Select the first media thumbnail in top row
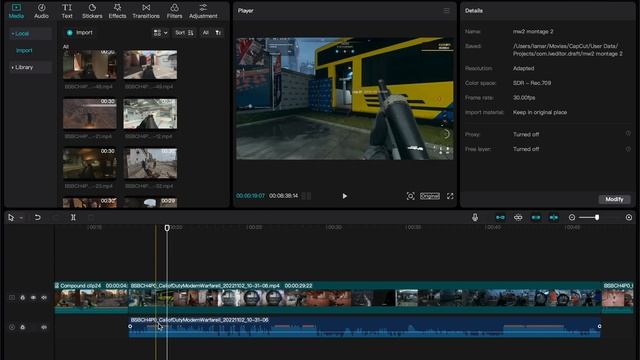 (90, 64)
